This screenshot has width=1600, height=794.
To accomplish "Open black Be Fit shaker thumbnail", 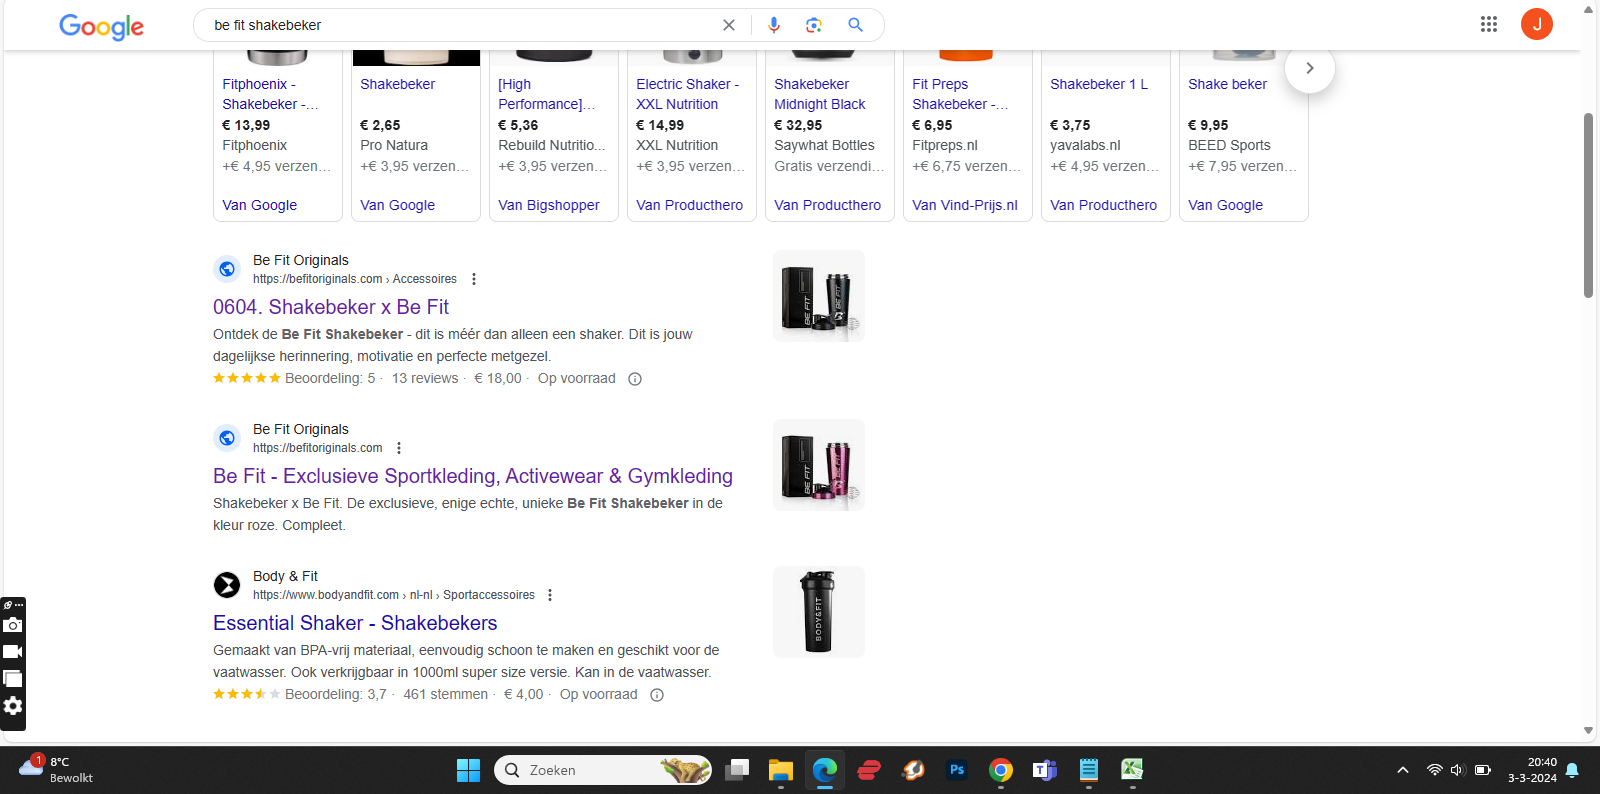I will point(819,296).
